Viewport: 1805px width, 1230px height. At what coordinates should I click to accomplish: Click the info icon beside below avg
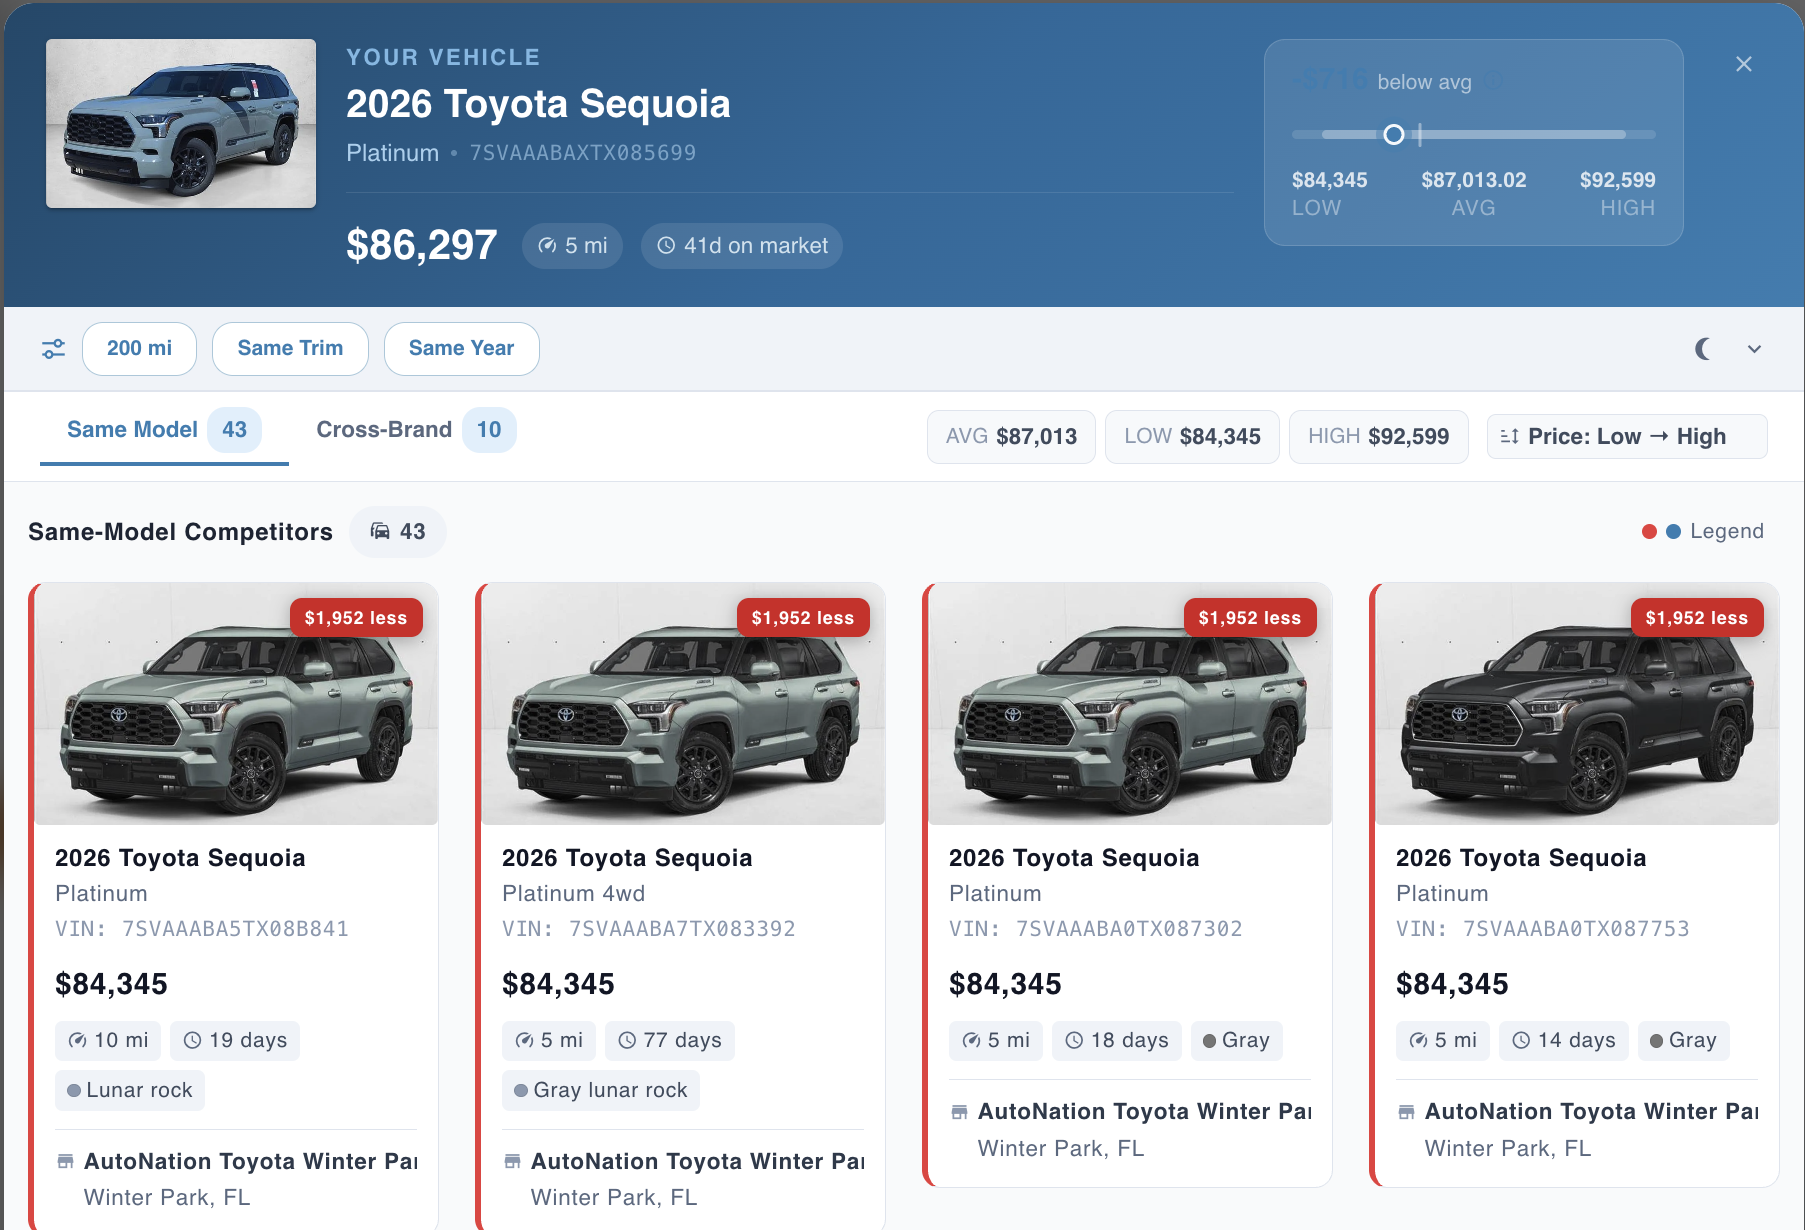[x=1493, y=83]
